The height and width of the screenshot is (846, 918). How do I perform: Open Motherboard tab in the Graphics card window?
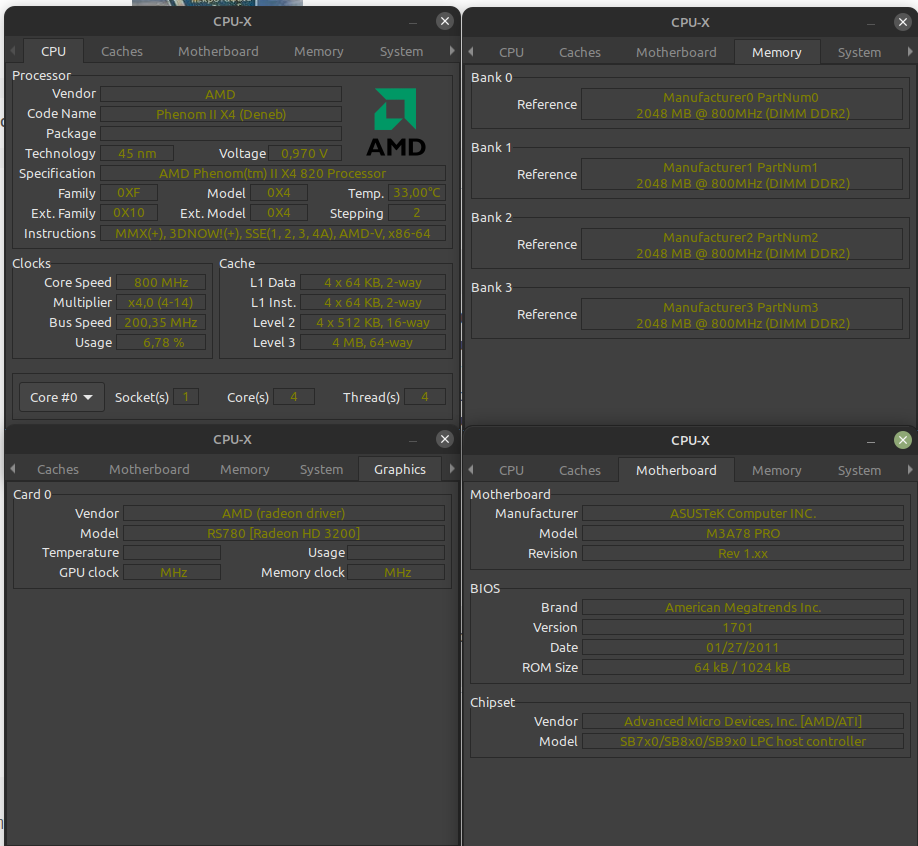(149, 470)
